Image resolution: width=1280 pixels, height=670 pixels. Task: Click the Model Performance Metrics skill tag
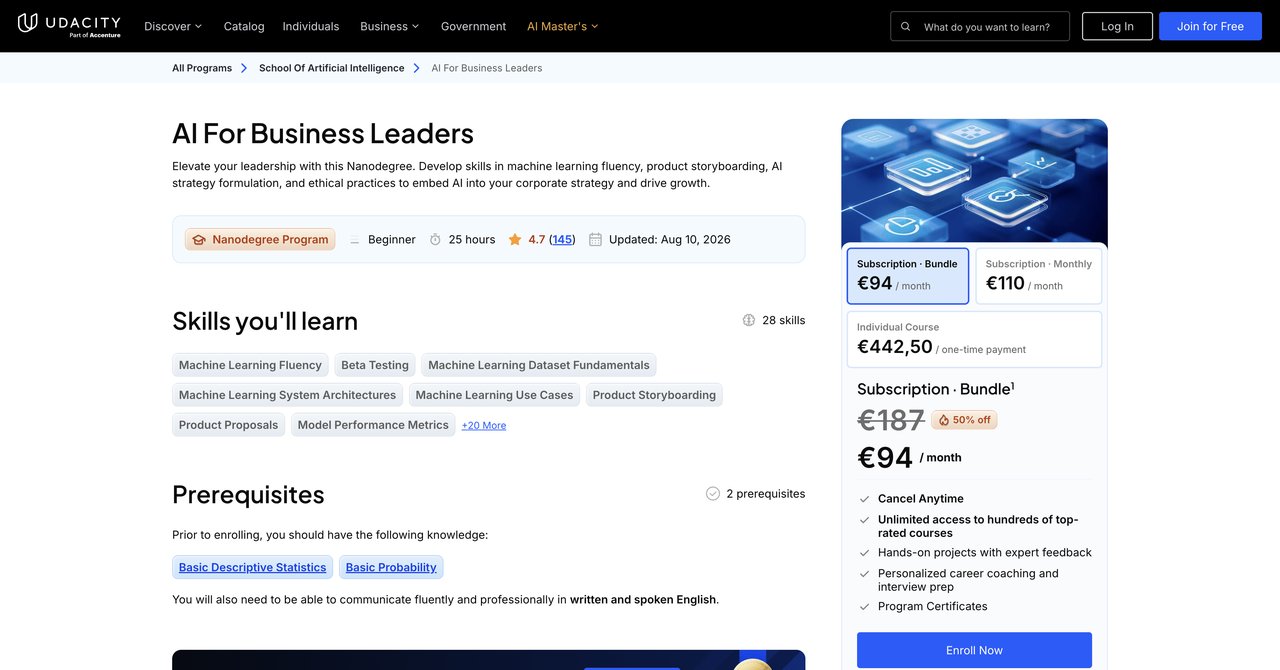tap(373, 425)
